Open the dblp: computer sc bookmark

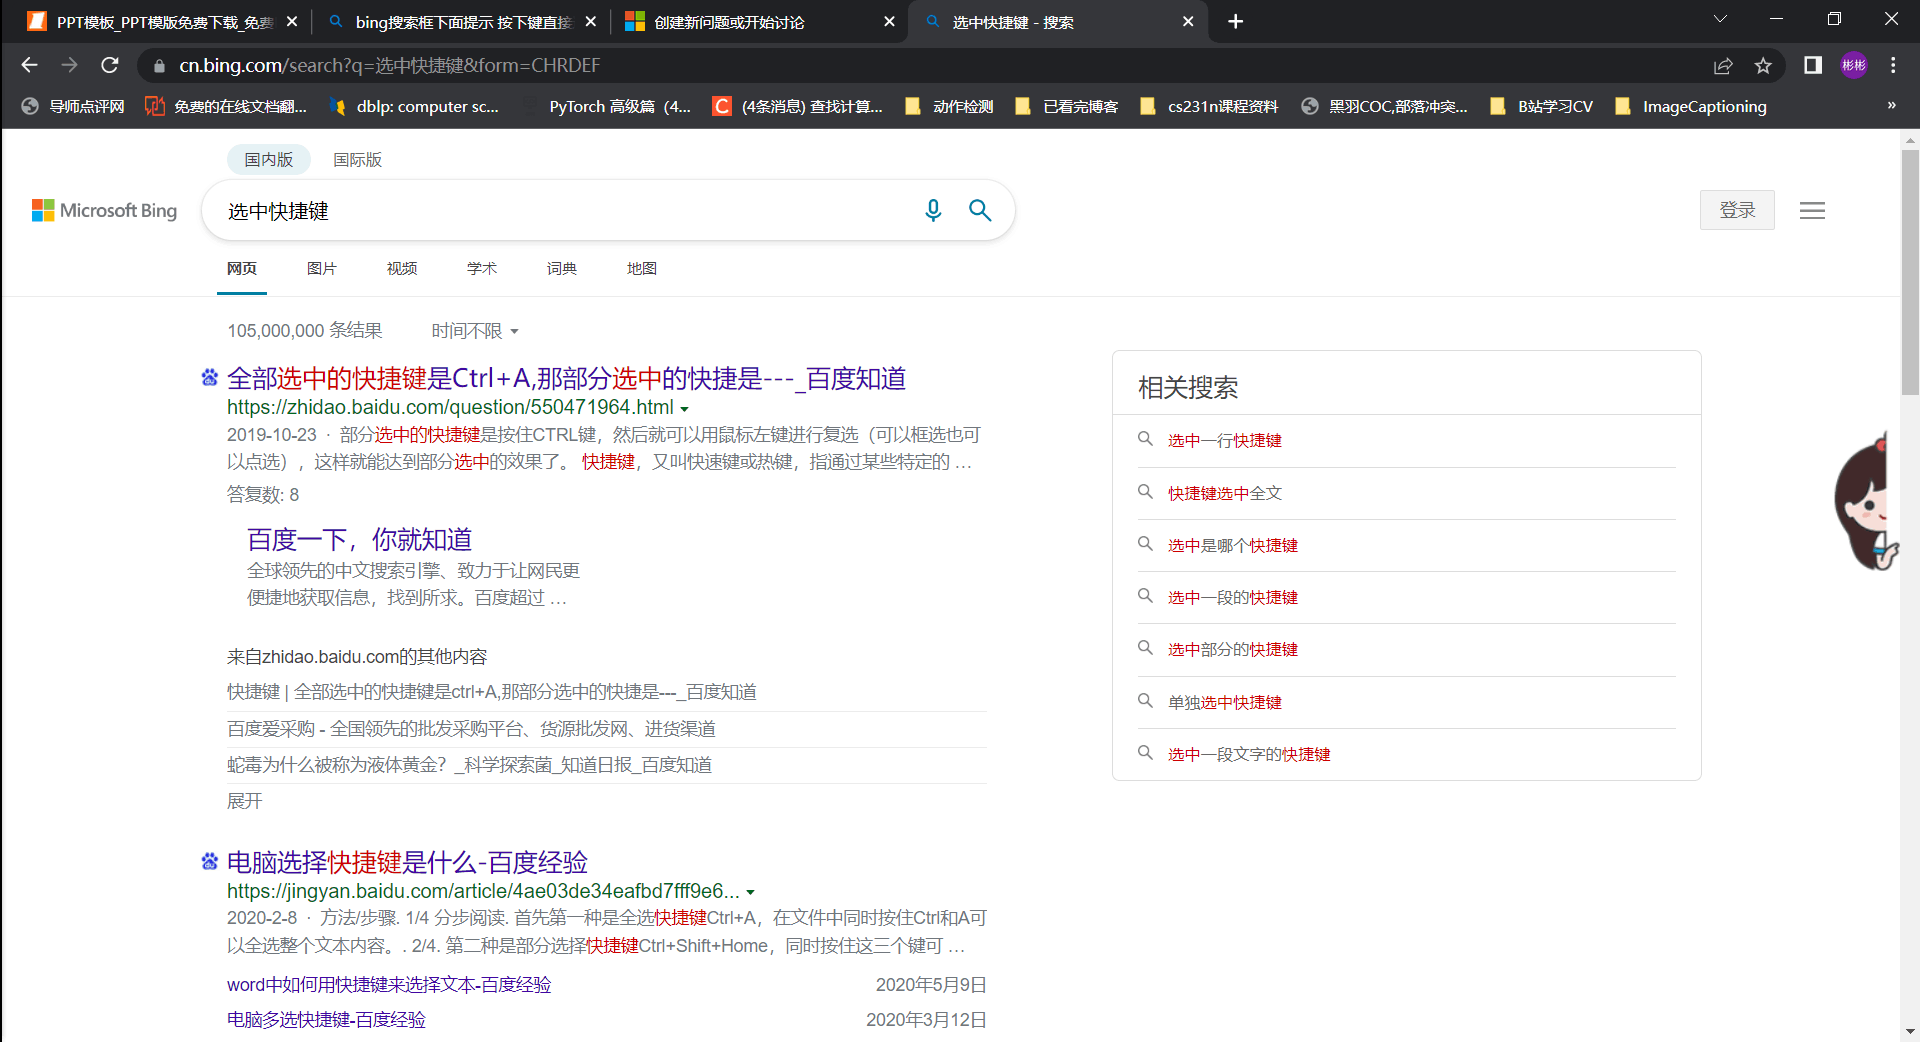pos(414,106)
